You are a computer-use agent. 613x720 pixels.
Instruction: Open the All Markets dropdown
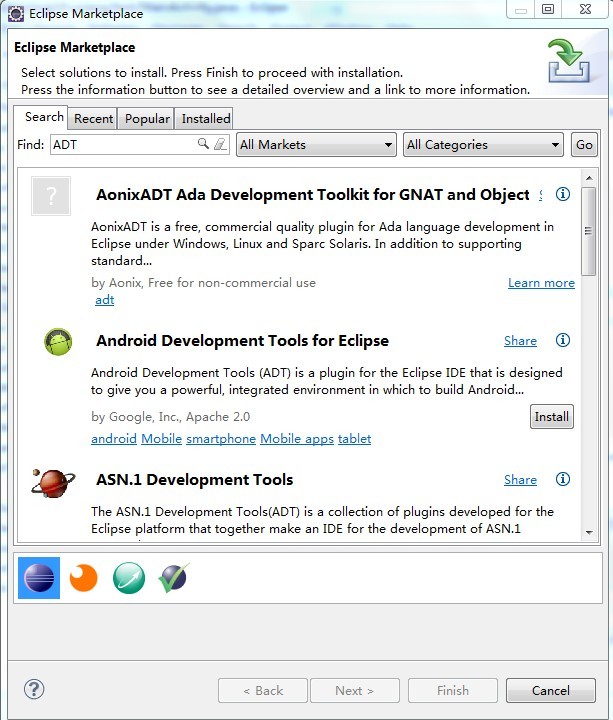tap(316, 145)
